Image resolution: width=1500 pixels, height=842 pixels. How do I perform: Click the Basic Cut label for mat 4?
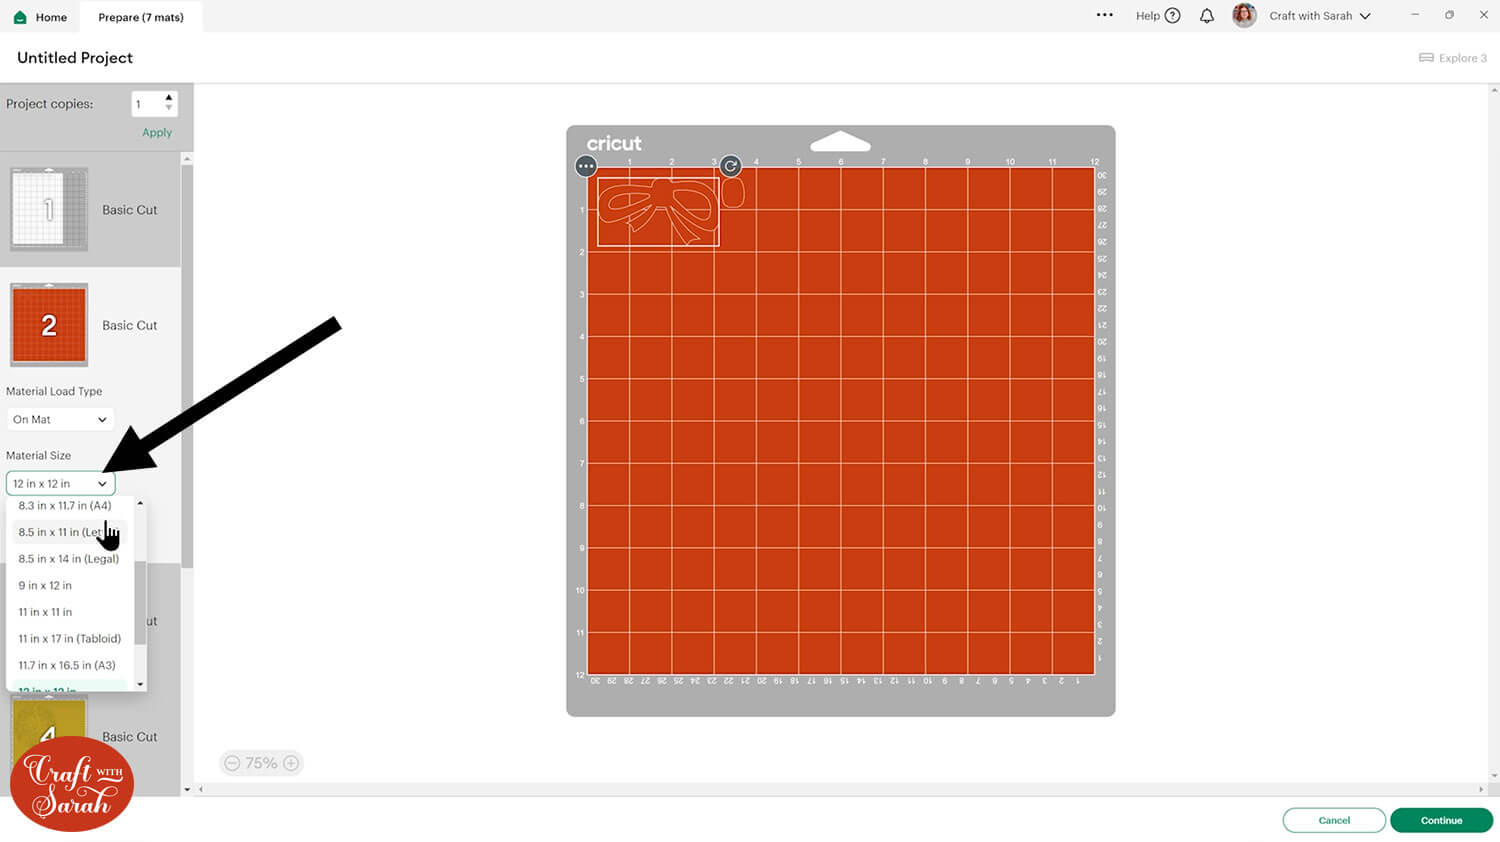(130, 737)
